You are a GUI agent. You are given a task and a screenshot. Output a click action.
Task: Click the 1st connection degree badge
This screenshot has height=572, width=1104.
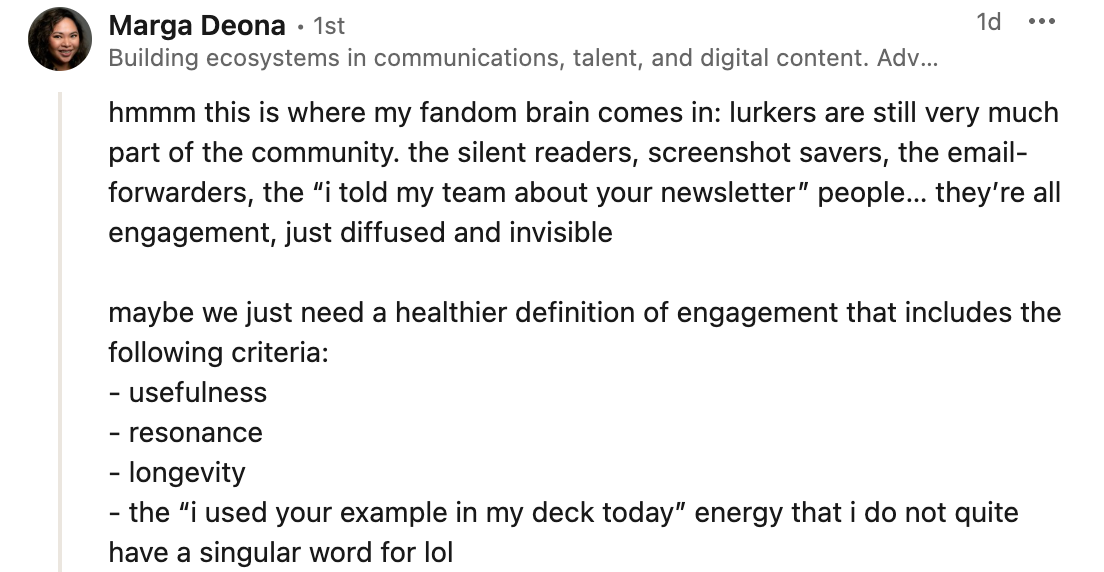[x=329, y=26]
